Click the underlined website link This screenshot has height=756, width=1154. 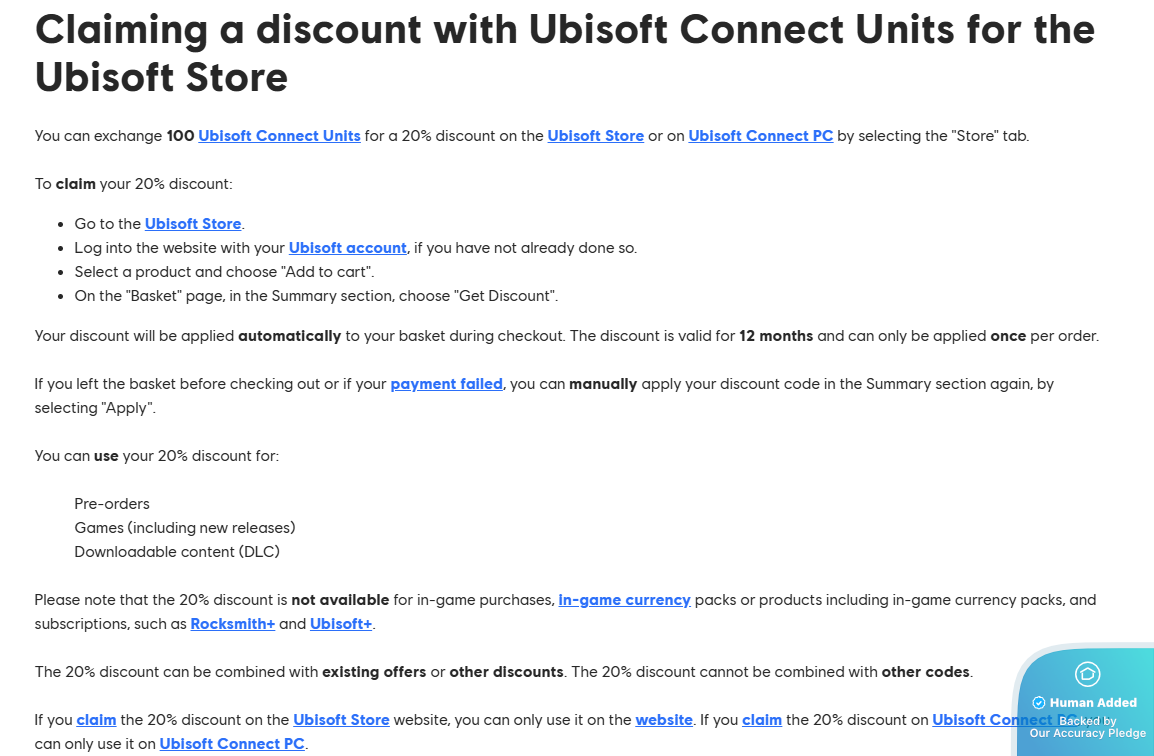pos(664,720)
